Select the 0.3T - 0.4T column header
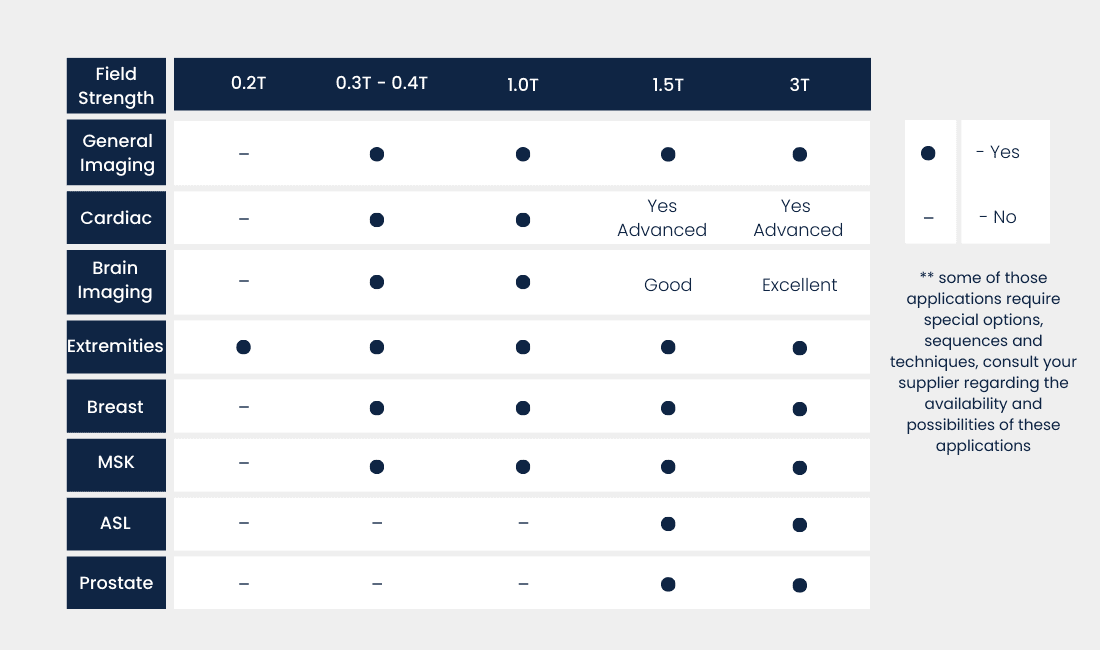 coord(382,84)
